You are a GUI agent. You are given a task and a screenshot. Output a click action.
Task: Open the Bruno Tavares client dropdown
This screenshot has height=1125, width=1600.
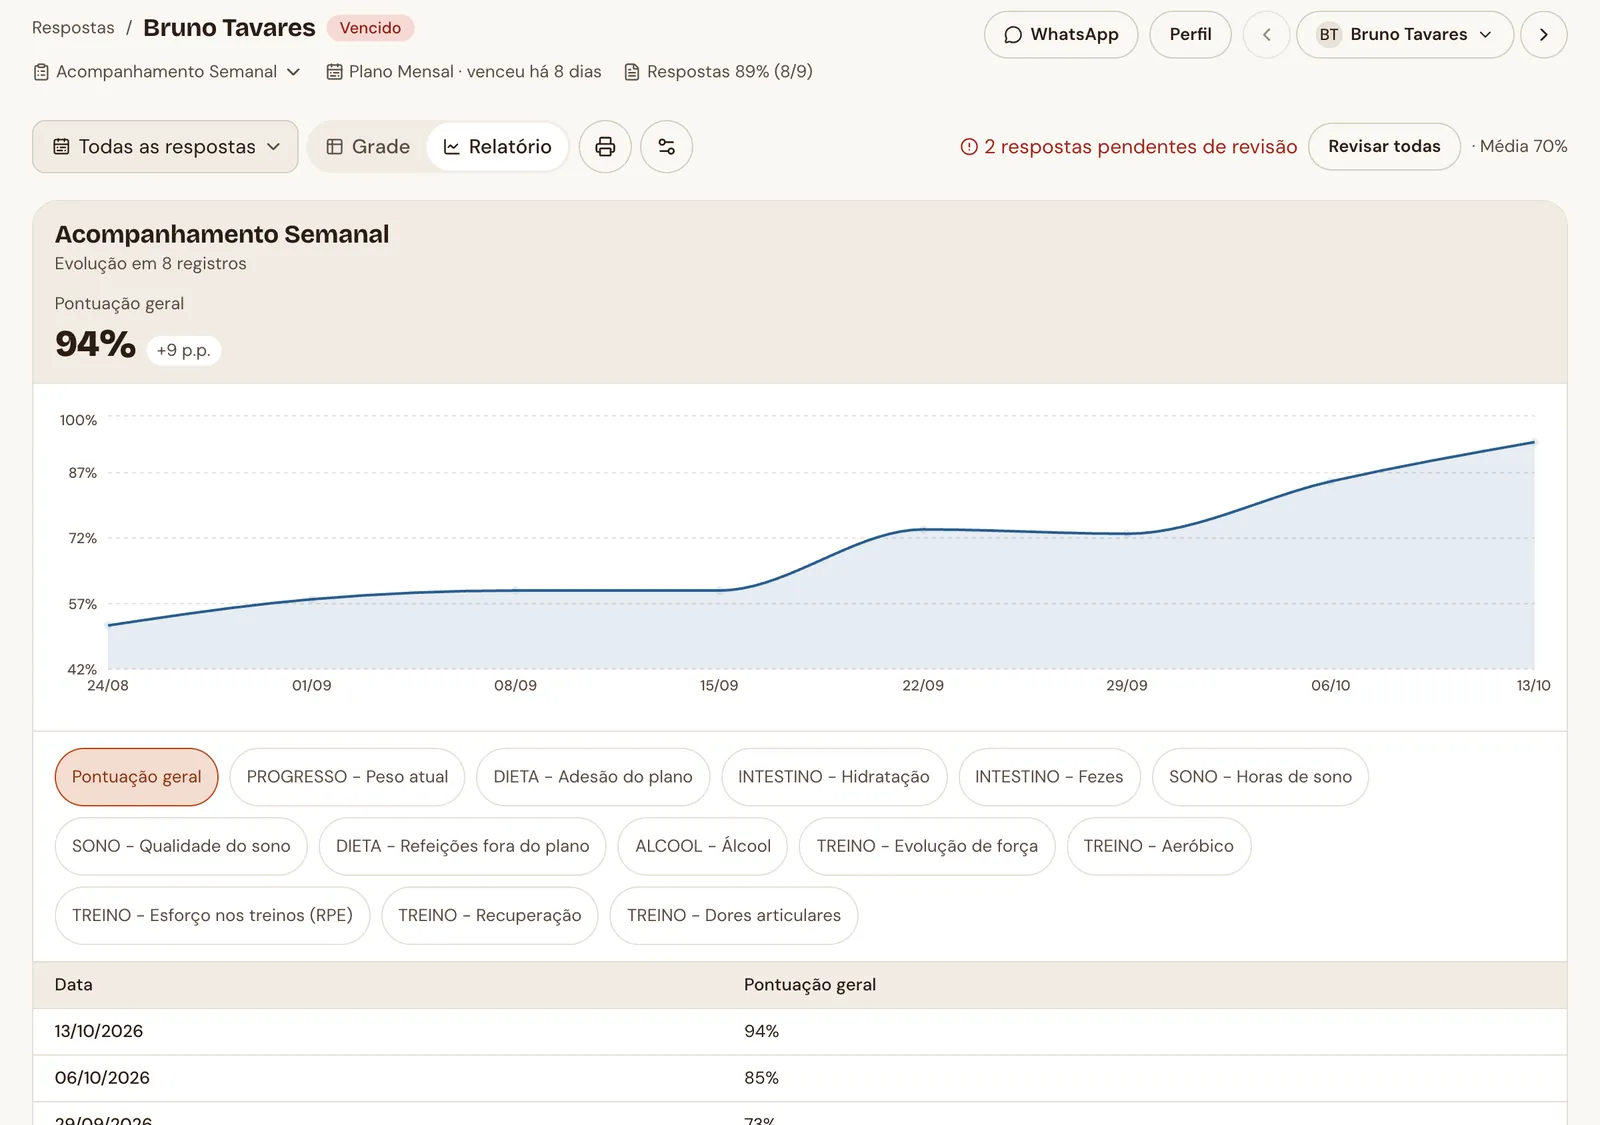(x=1404, y=35)
